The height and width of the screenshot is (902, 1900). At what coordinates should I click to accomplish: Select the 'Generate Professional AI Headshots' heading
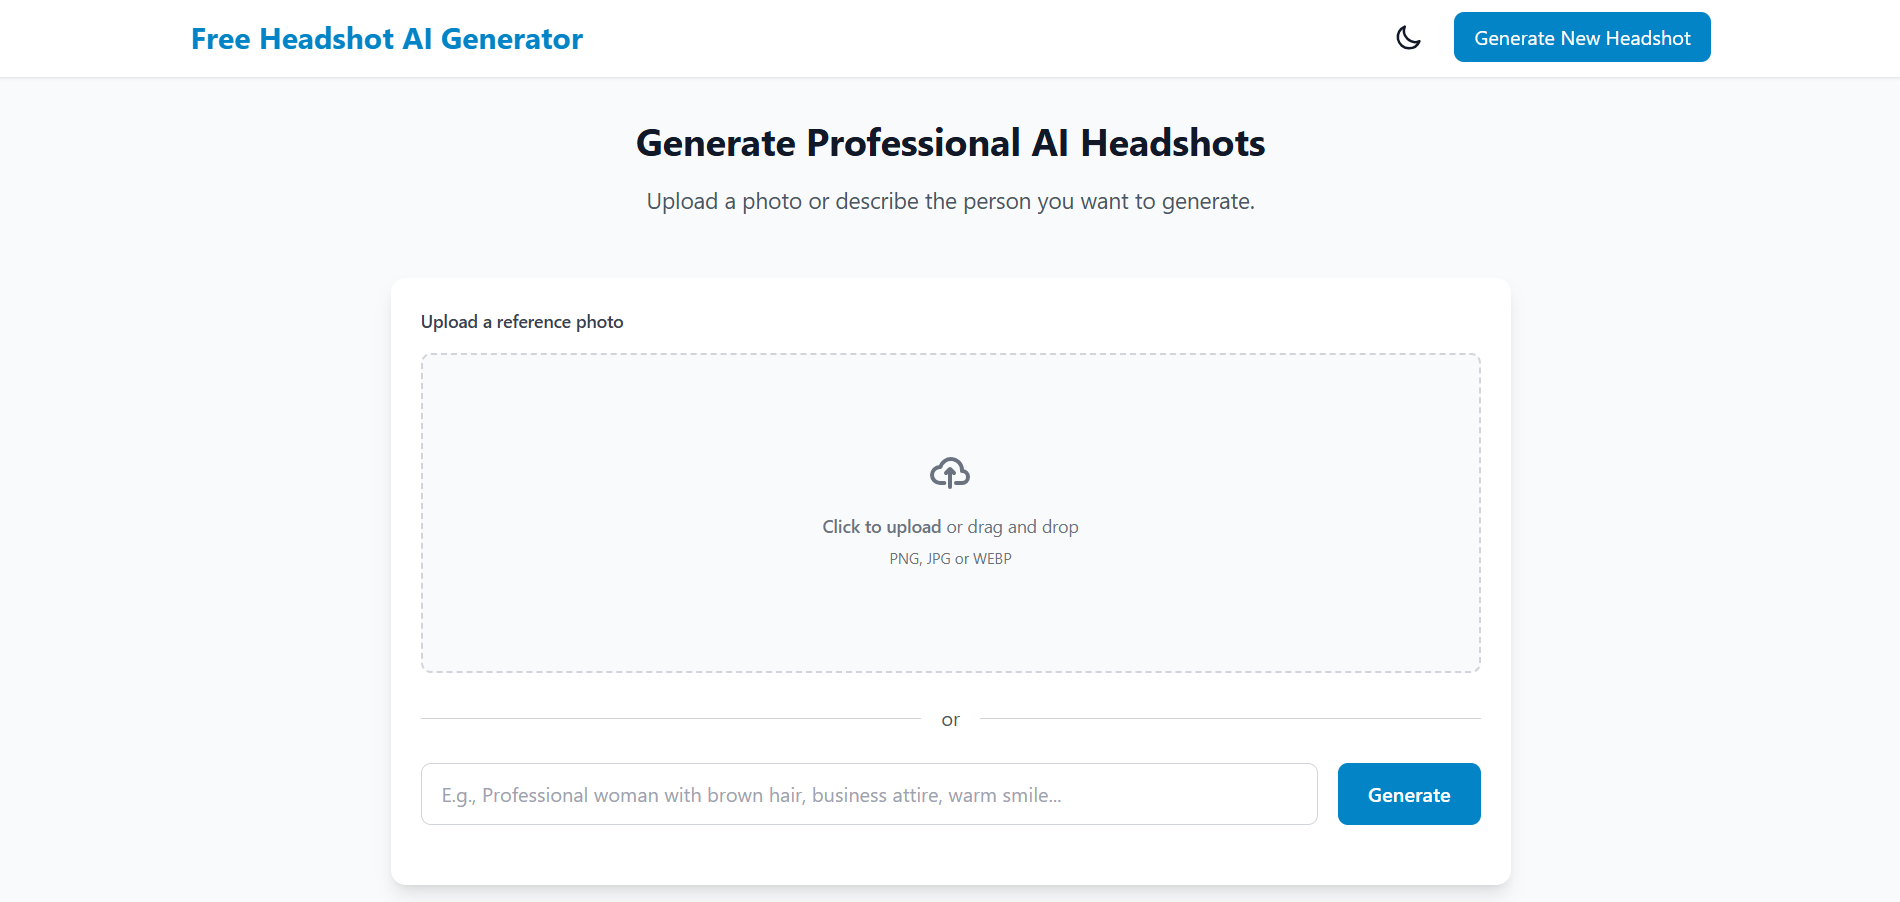pyautogui.click(x=949, y=143)
